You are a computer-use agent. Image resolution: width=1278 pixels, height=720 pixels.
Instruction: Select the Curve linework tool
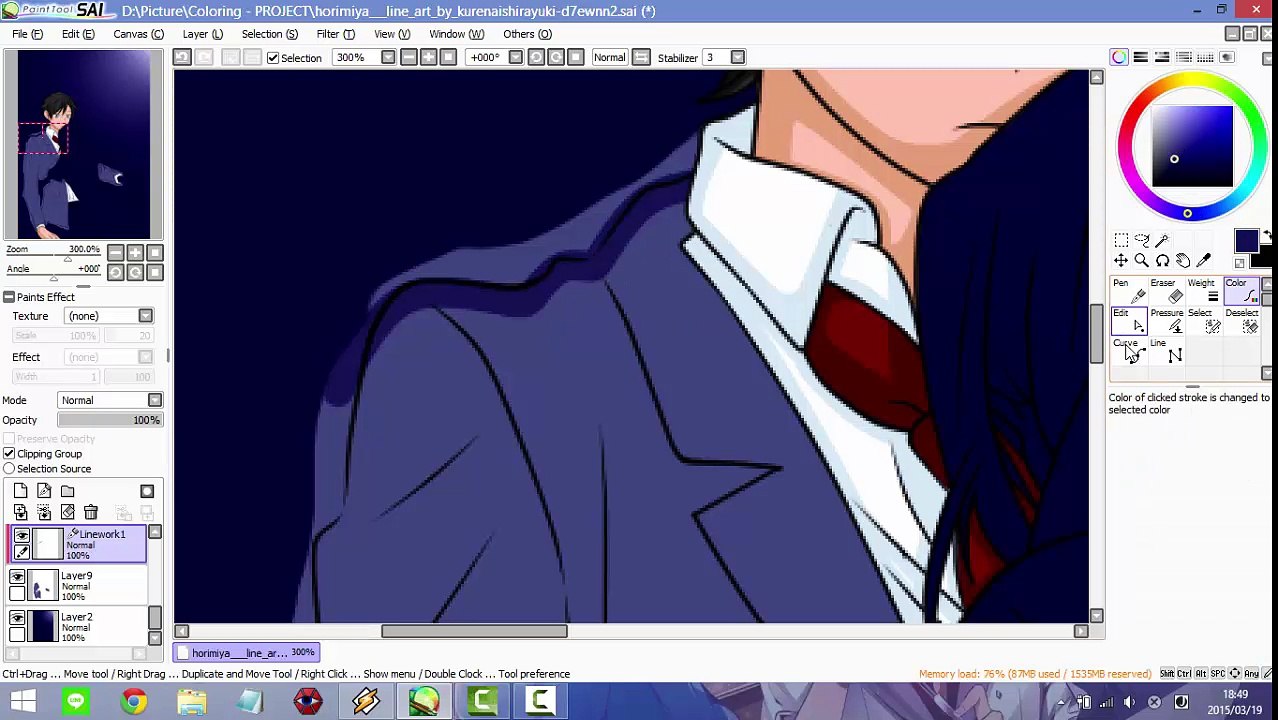coord(1129,352)
